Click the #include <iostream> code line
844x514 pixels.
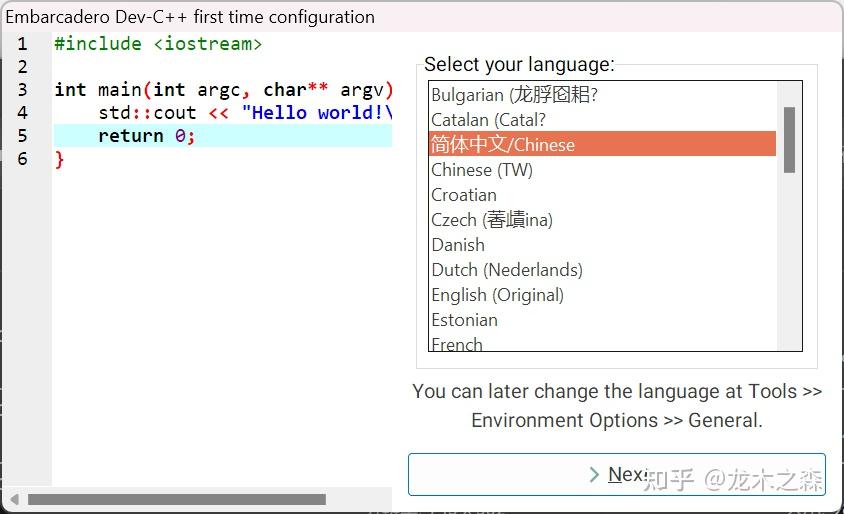point(158,44)
